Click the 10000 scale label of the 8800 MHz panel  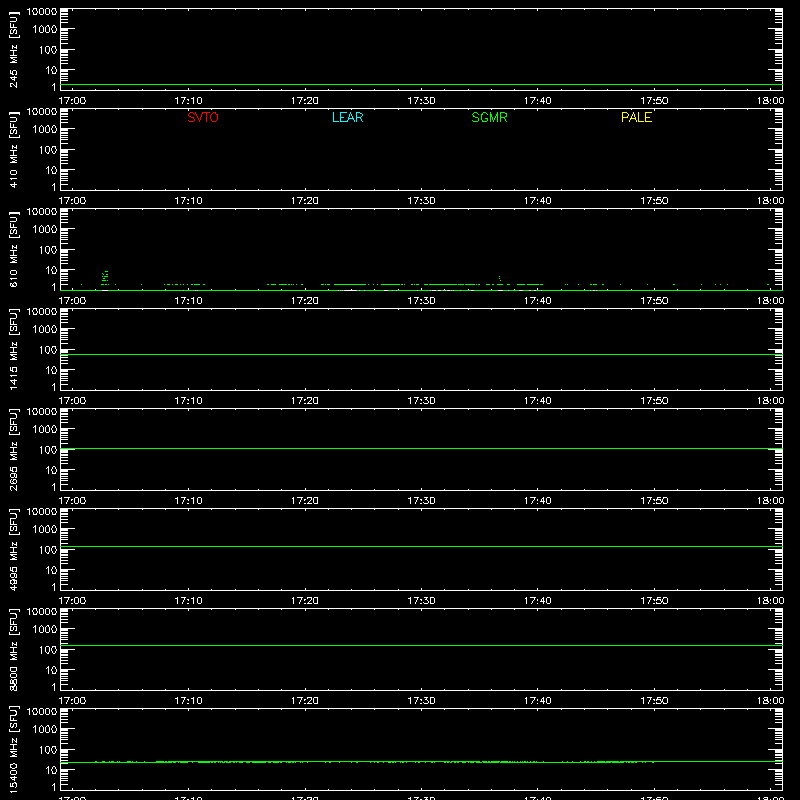point(42,612)
